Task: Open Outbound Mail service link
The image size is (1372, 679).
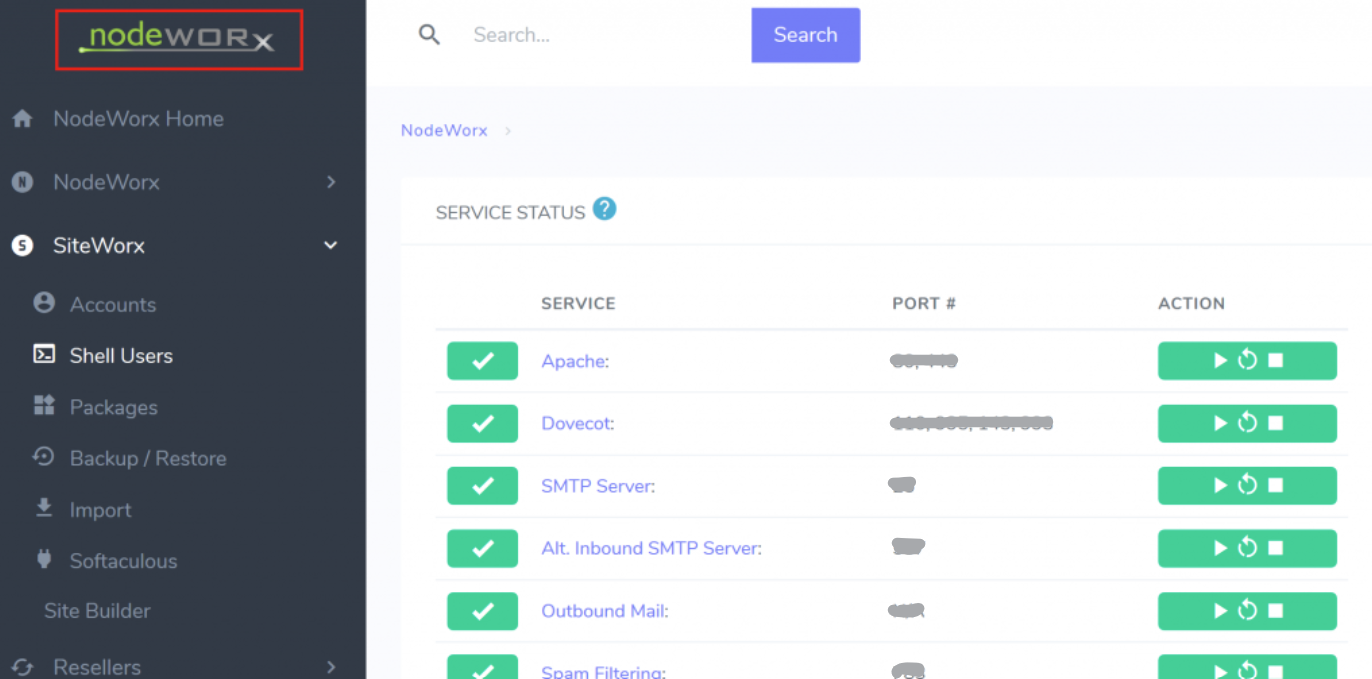Action: tap(605, 611)
